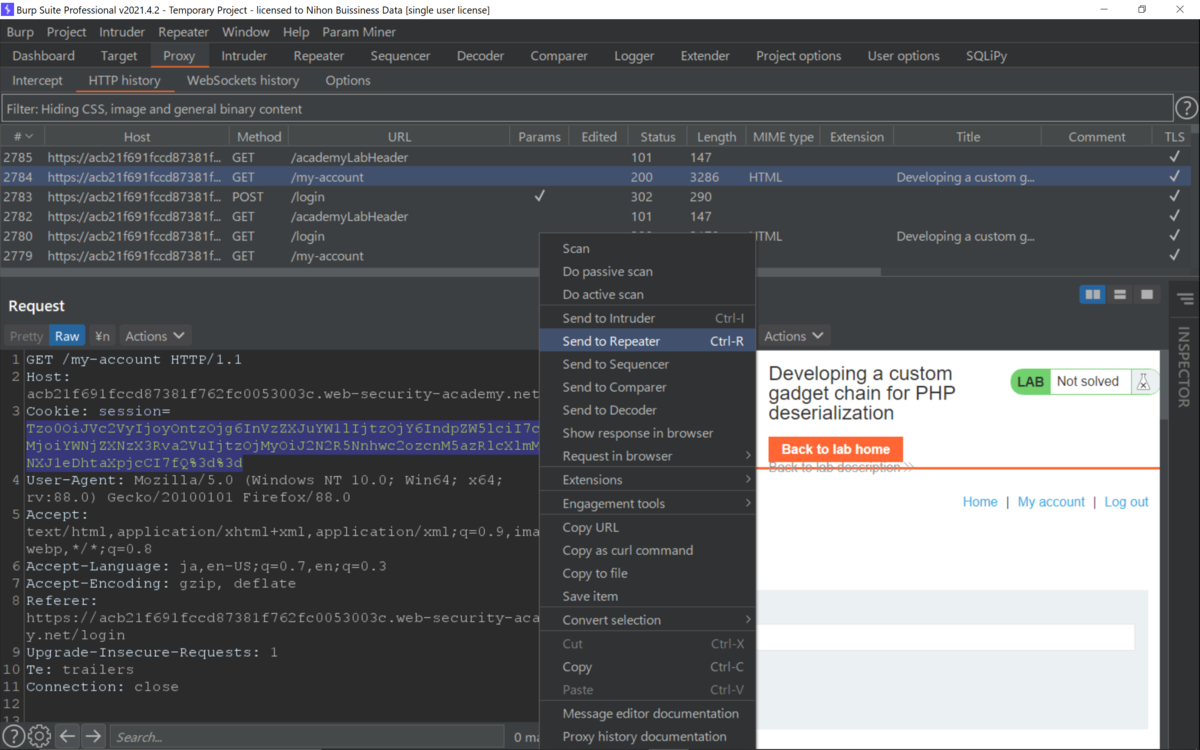Sort by the # column arrow
This screenshot has width=1200, height=750.
tap(28, 137)
